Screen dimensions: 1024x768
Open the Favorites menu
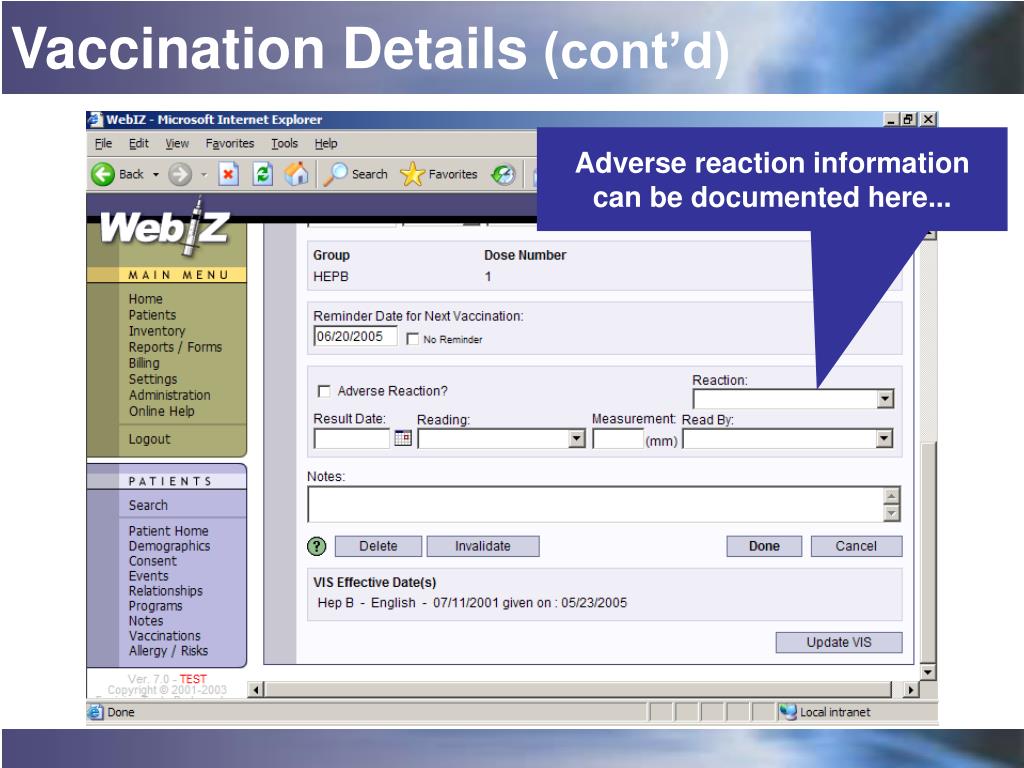(x=230, y=144)
